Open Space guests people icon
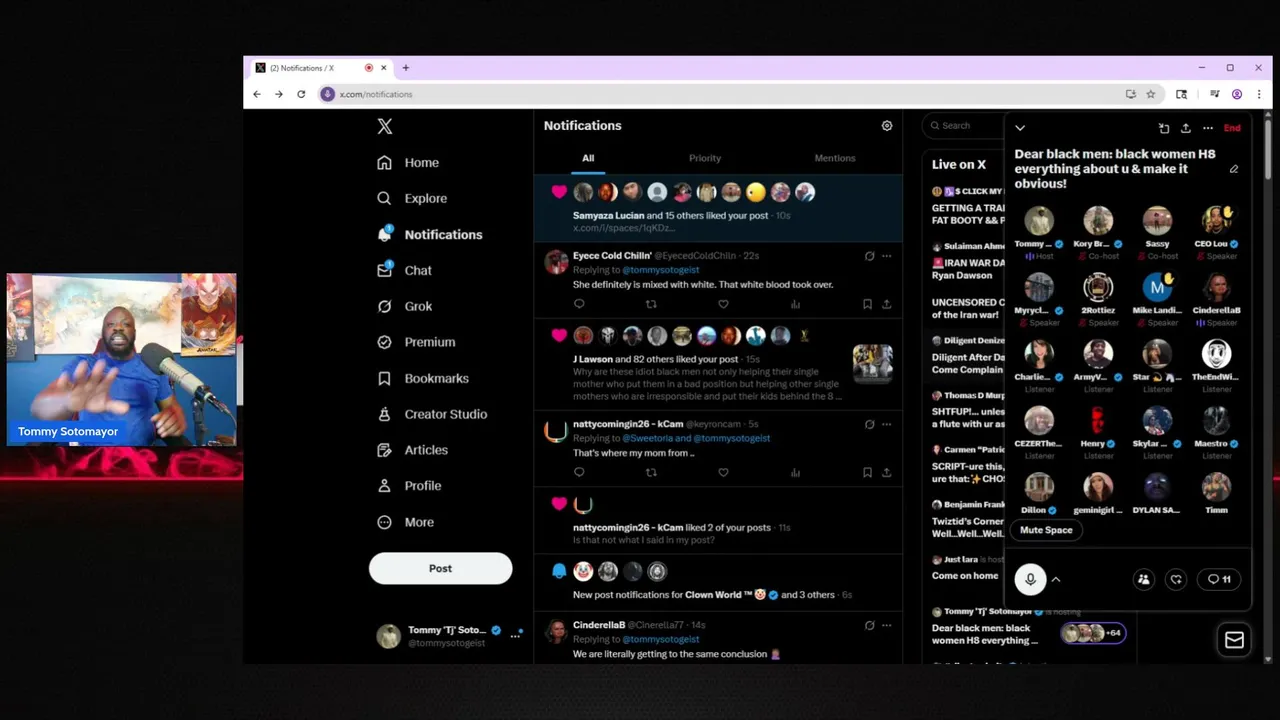 [1144, 579]
